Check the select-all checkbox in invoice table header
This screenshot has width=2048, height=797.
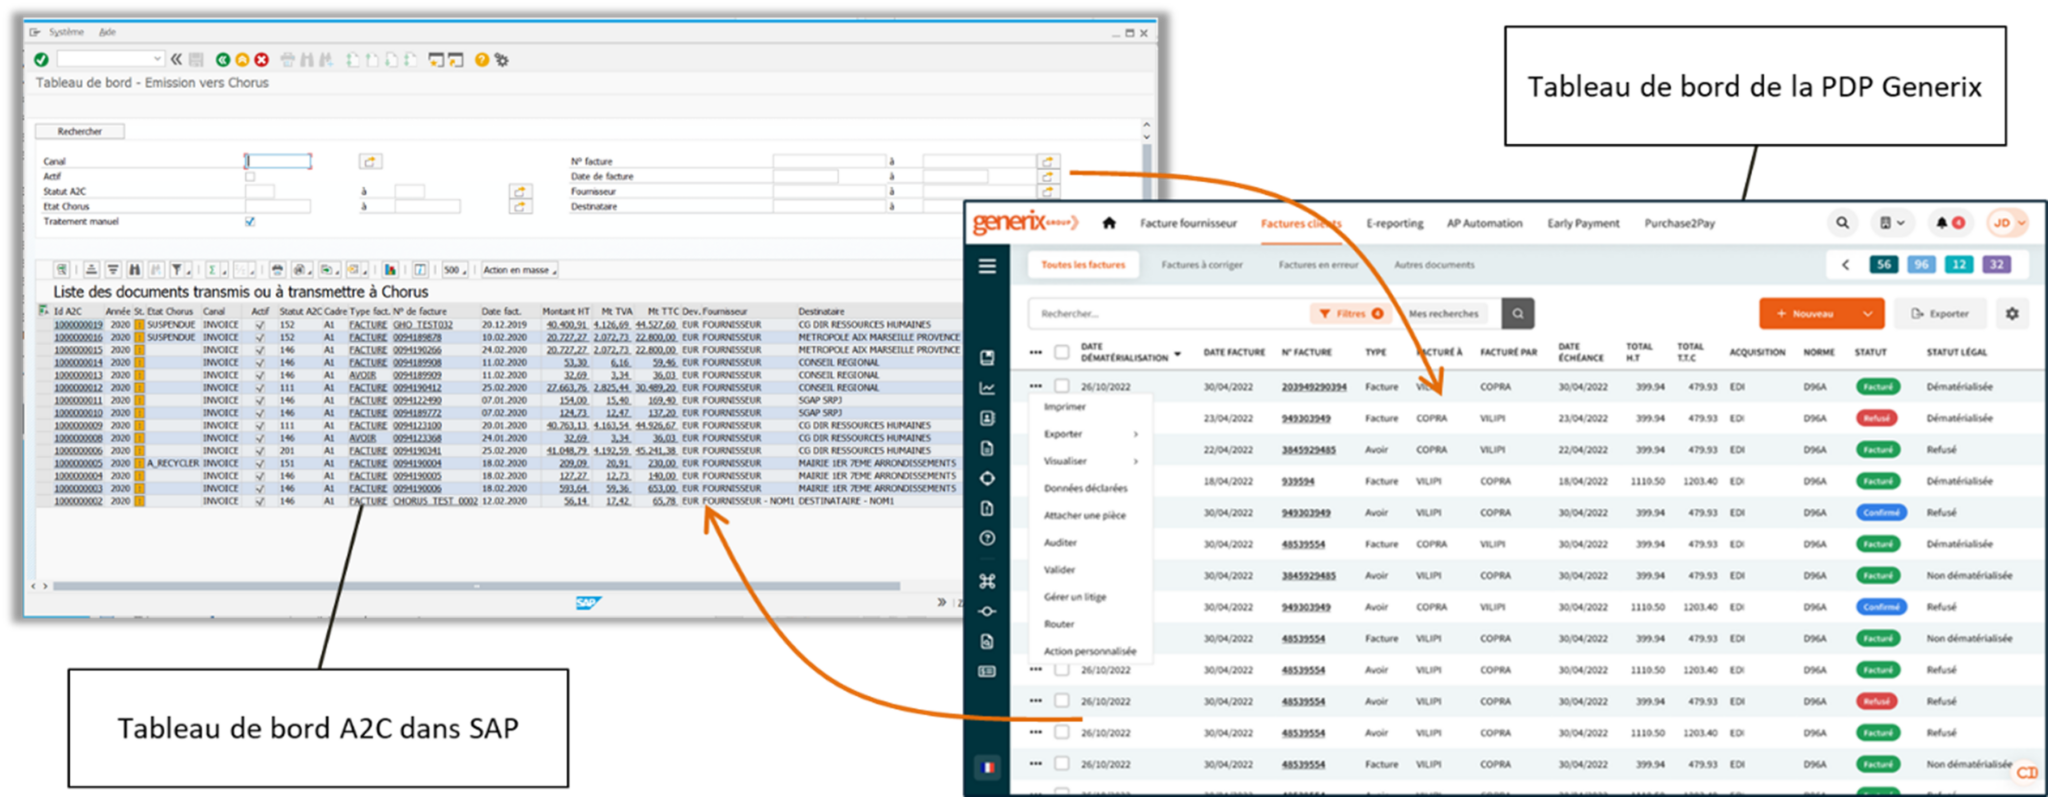1061,352
